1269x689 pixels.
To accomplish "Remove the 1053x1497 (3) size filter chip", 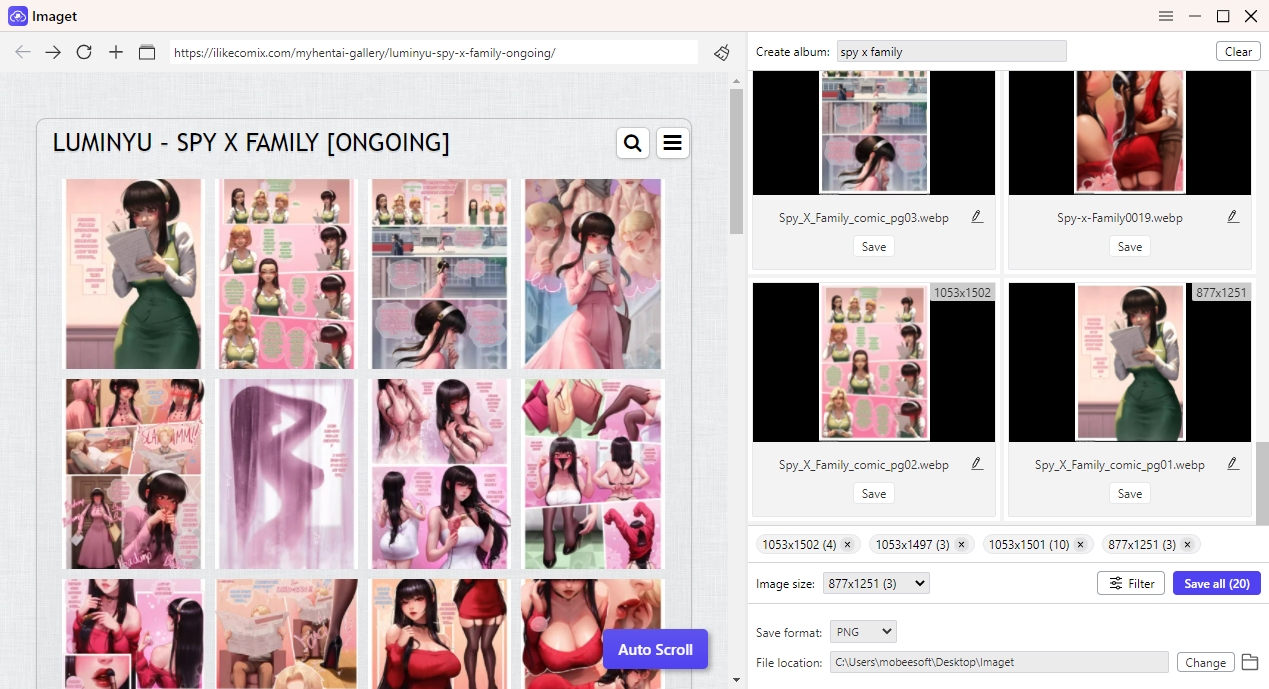I will (961, 545).
